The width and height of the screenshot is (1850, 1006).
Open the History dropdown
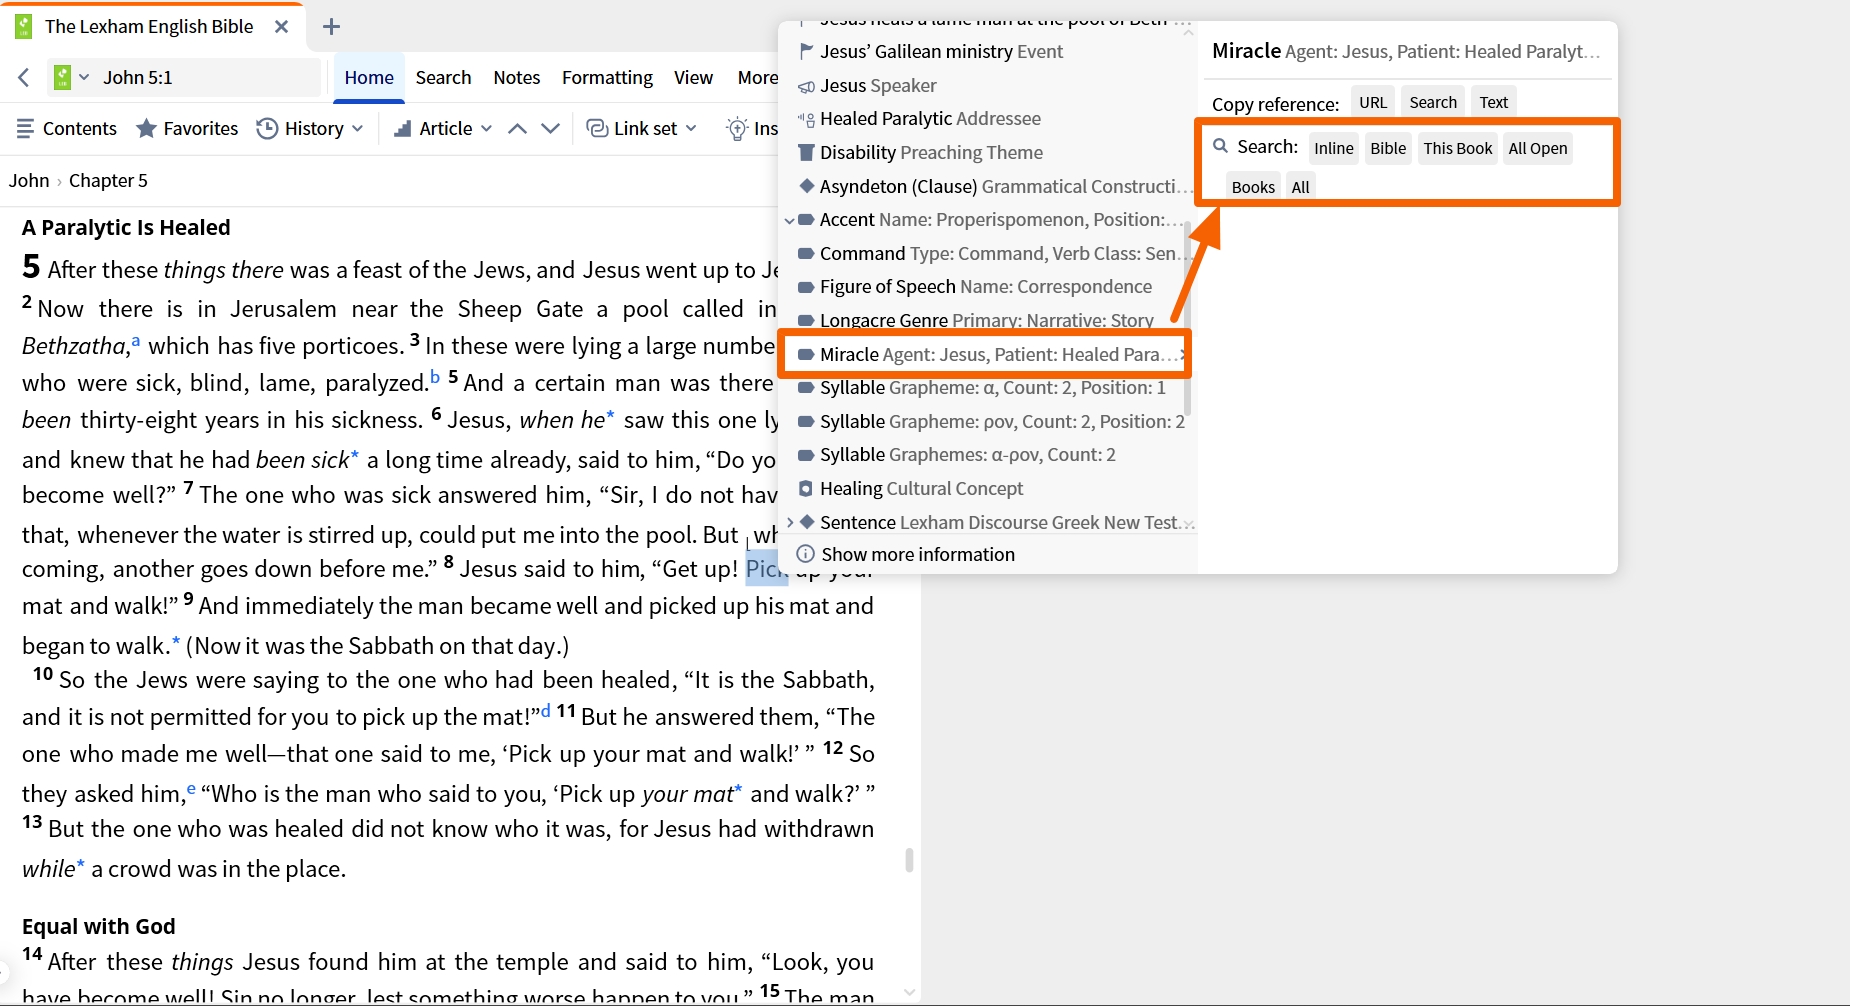(310, 128)
